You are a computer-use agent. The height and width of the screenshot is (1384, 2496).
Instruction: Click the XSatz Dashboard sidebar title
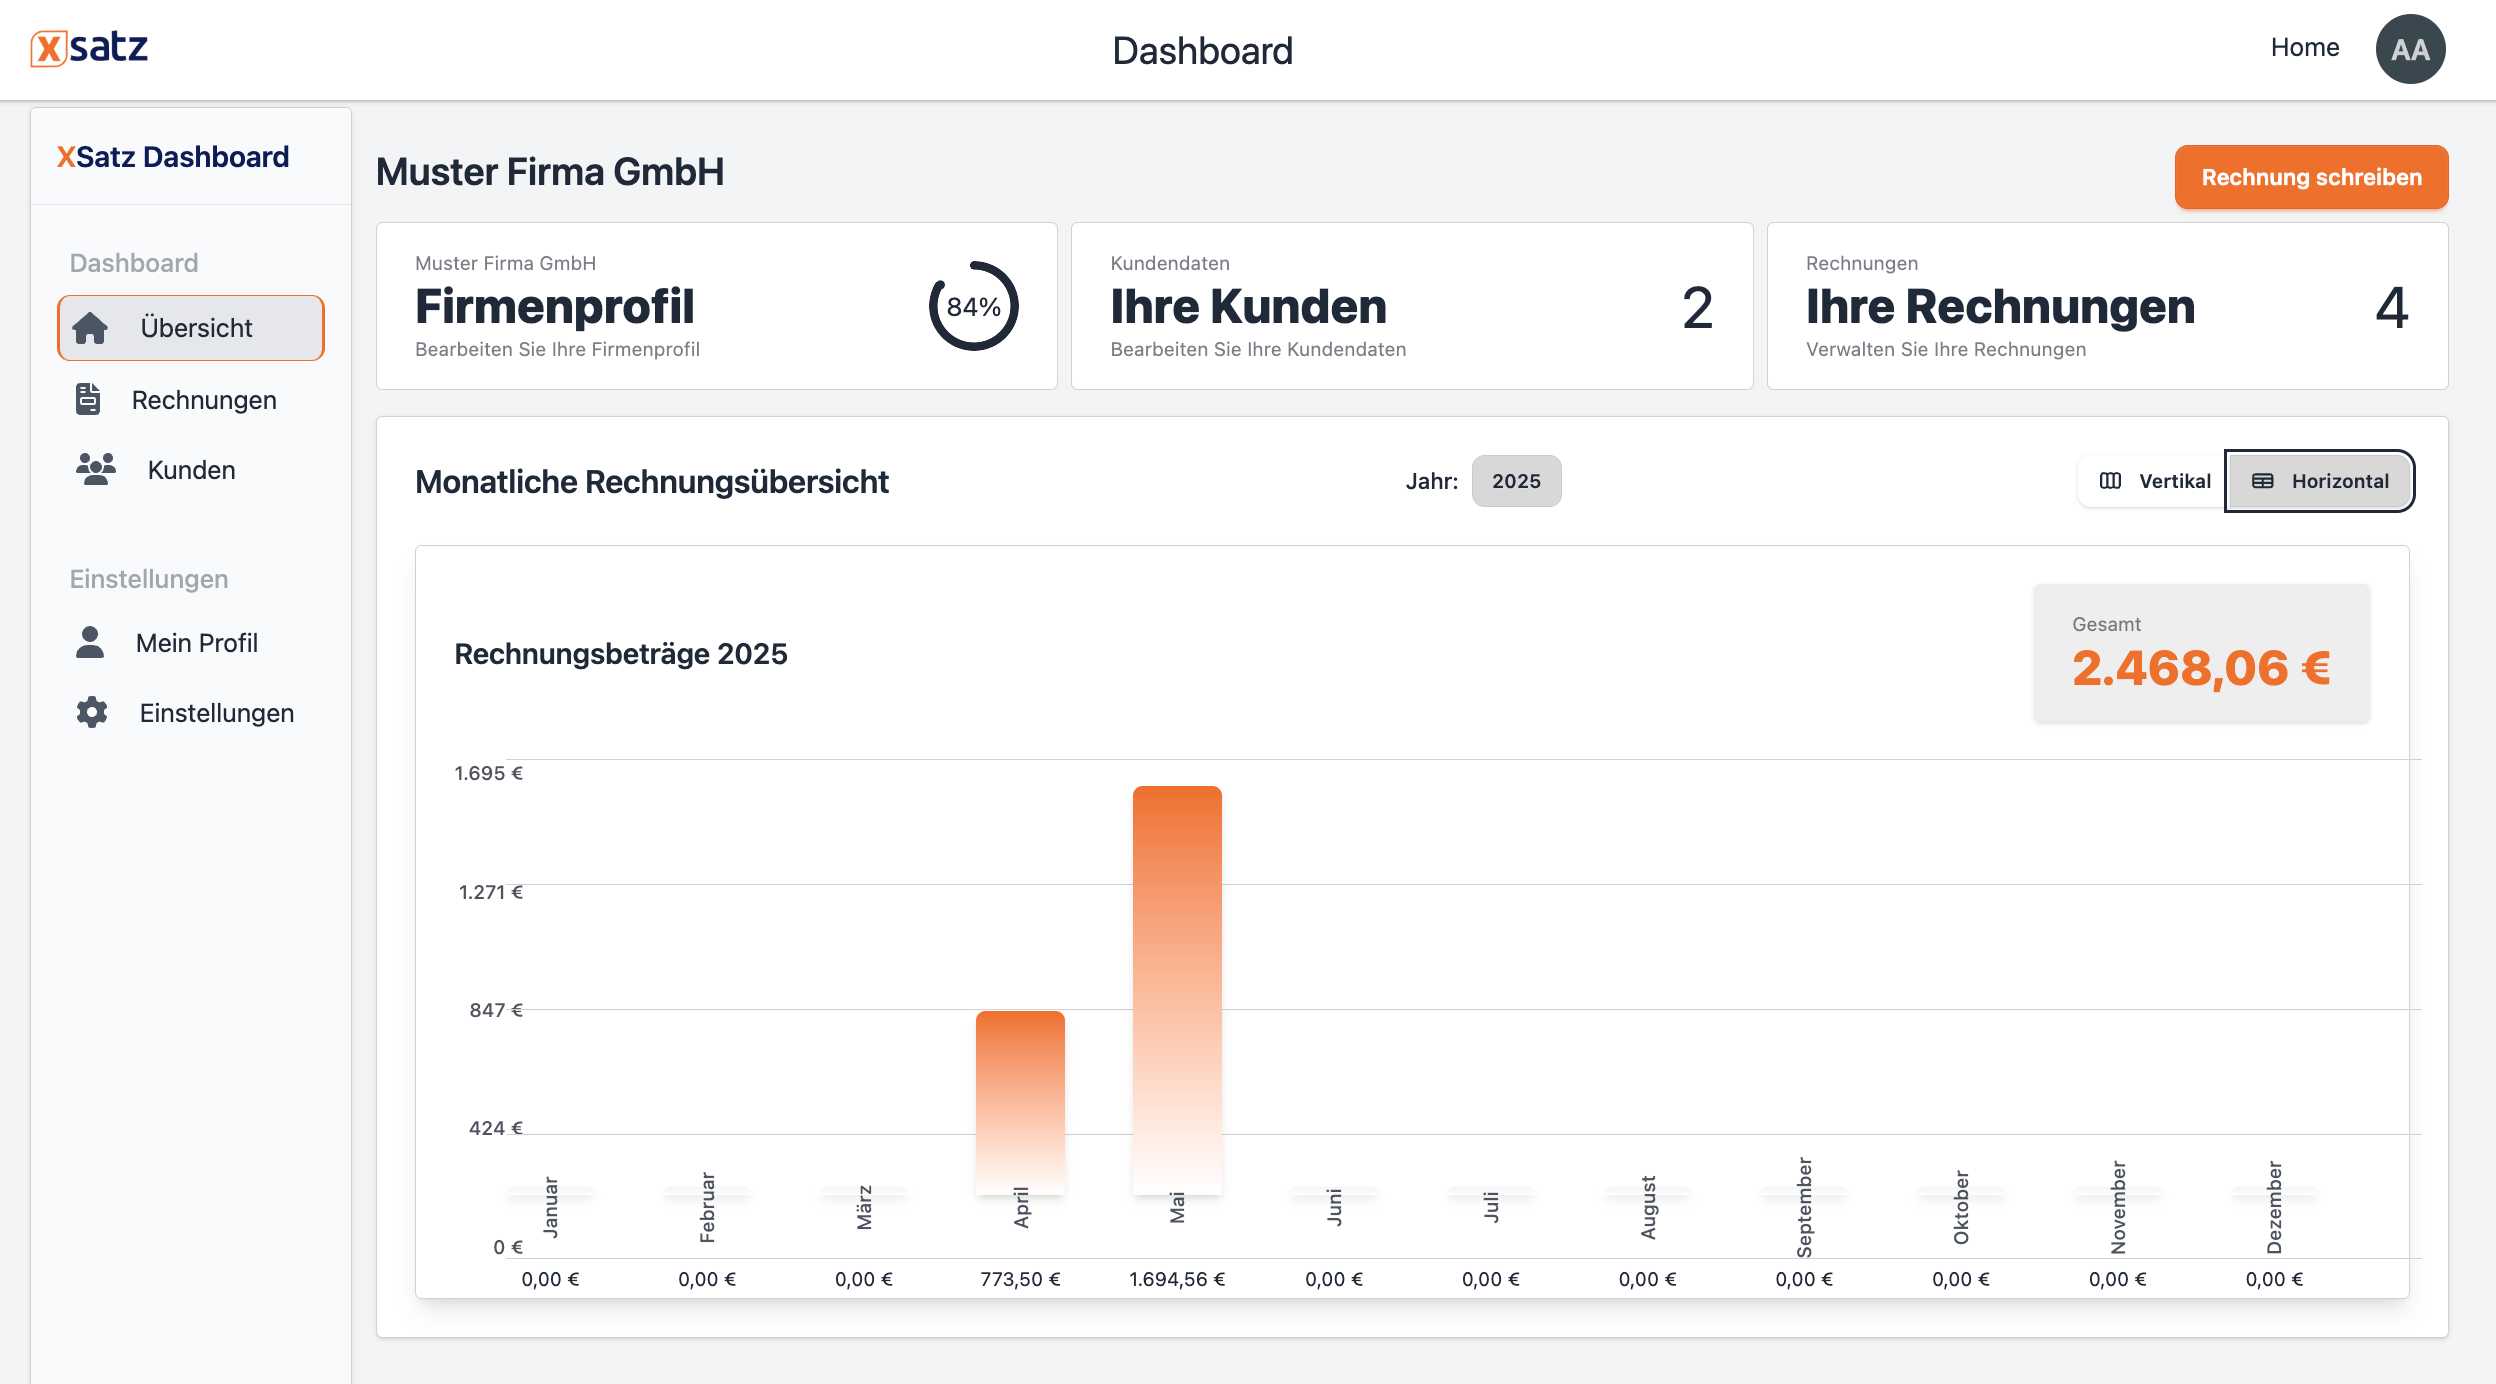pyautogui.click(x=173, y=157)
